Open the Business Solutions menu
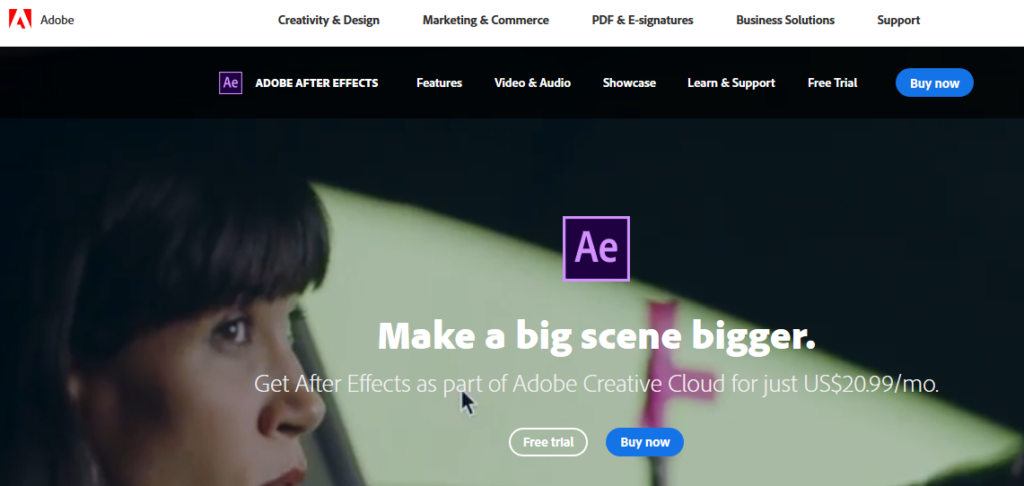The height and width of the screenshot is (486, 1024). pos(785,20)
